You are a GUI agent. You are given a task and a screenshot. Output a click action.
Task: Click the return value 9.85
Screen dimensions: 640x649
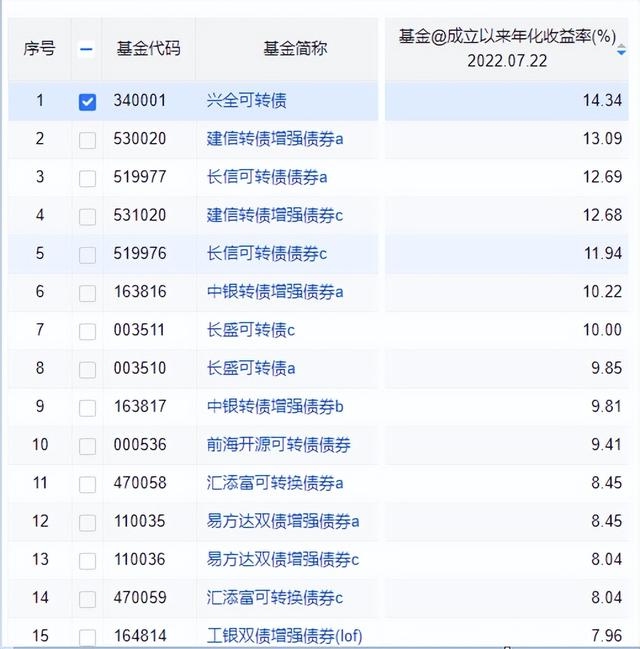pyautogui.click(x=606, y=368)
